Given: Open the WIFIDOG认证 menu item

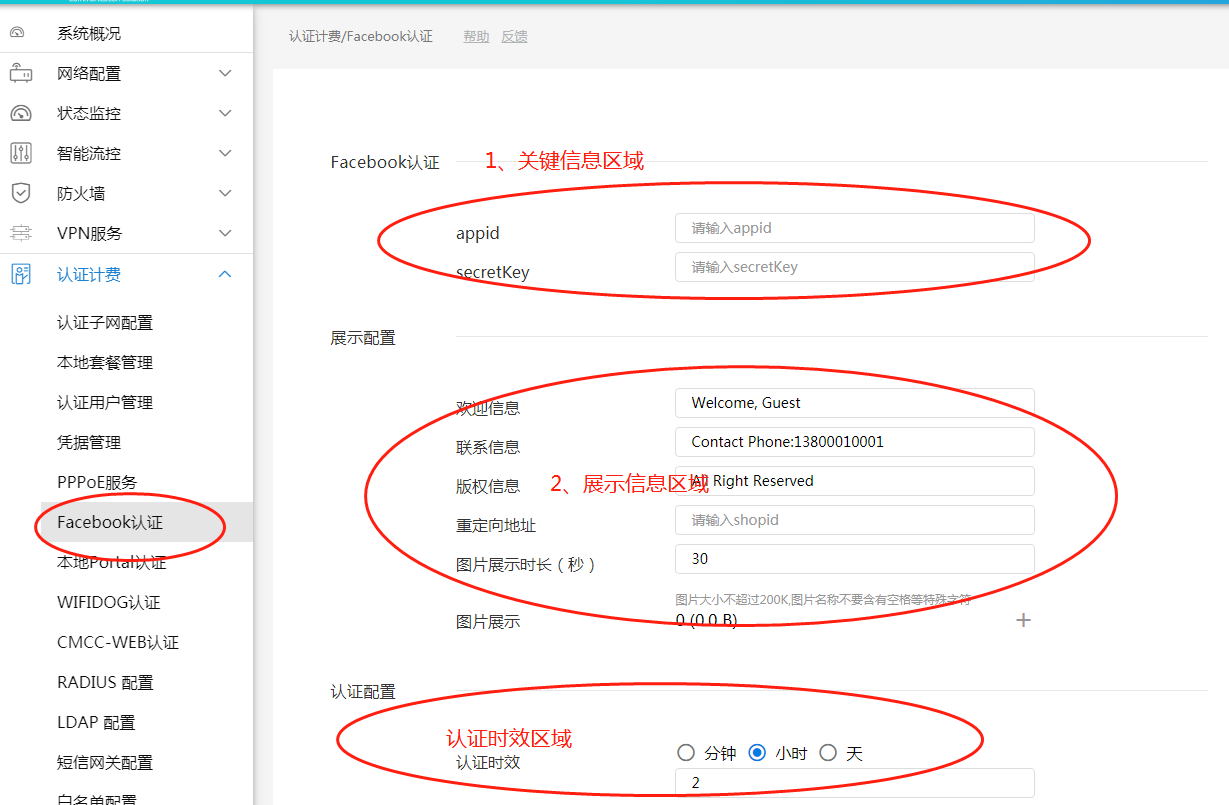Looking at the screenshot, I should [109, 602].
